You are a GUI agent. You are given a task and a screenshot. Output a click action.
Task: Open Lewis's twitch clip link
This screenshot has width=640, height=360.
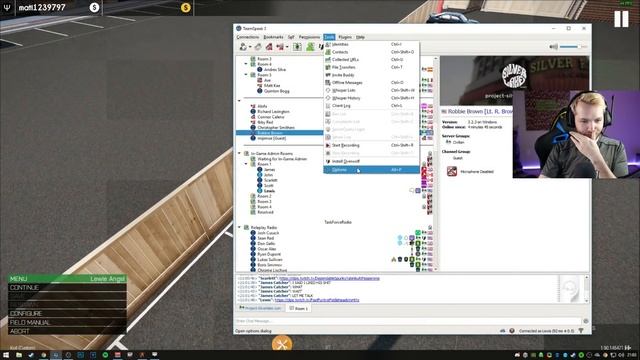(317, 300)
